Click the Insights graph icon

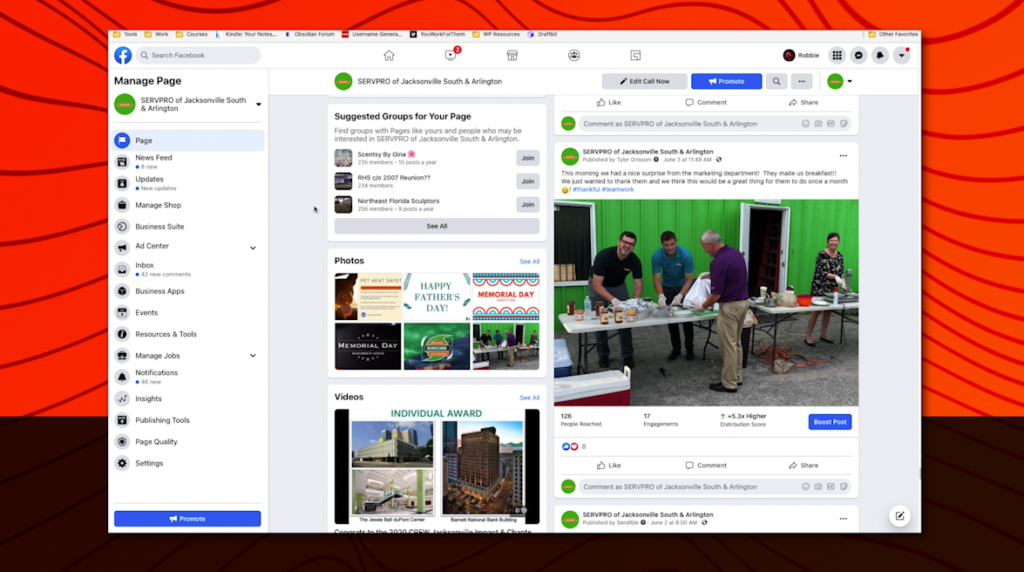122,398
